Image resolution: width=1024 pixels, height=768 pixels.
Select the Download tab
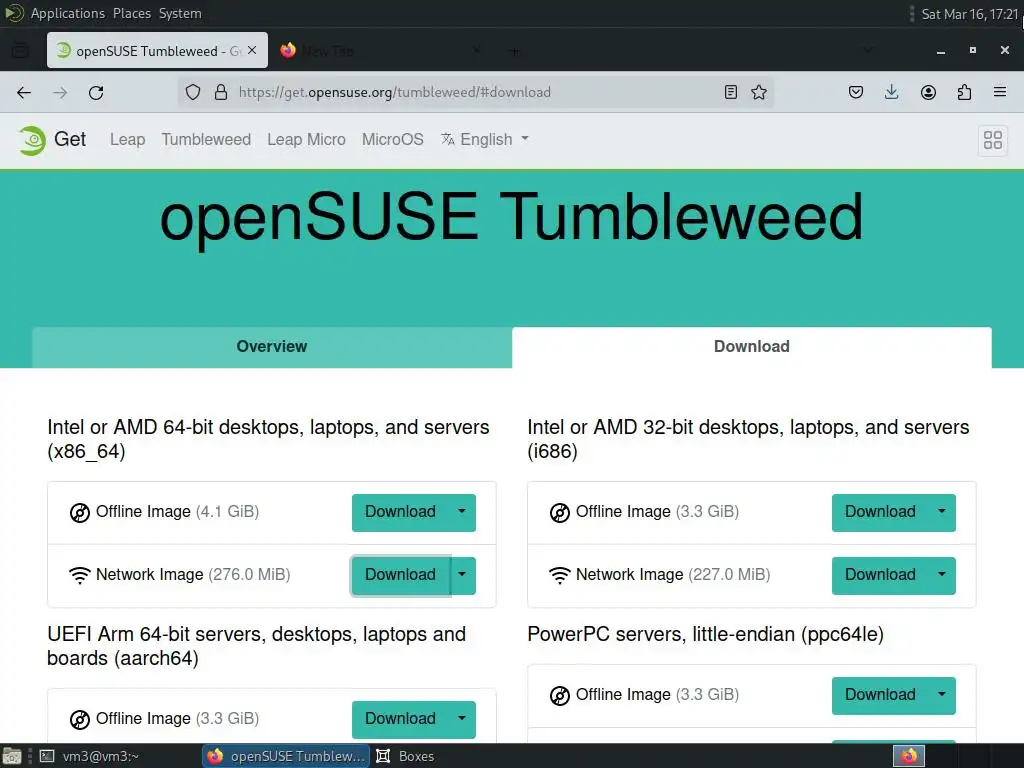752,347
